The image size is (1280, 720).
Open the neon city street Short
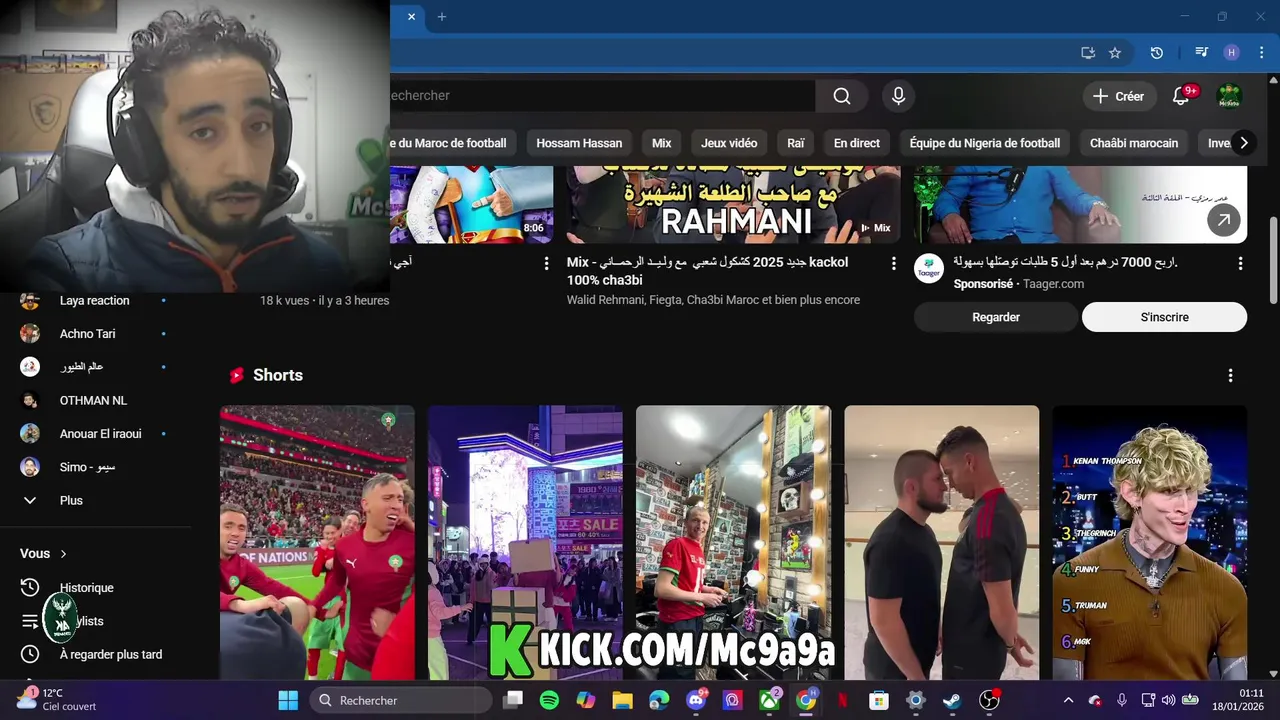pyautogui.click(x=525, y=542)
